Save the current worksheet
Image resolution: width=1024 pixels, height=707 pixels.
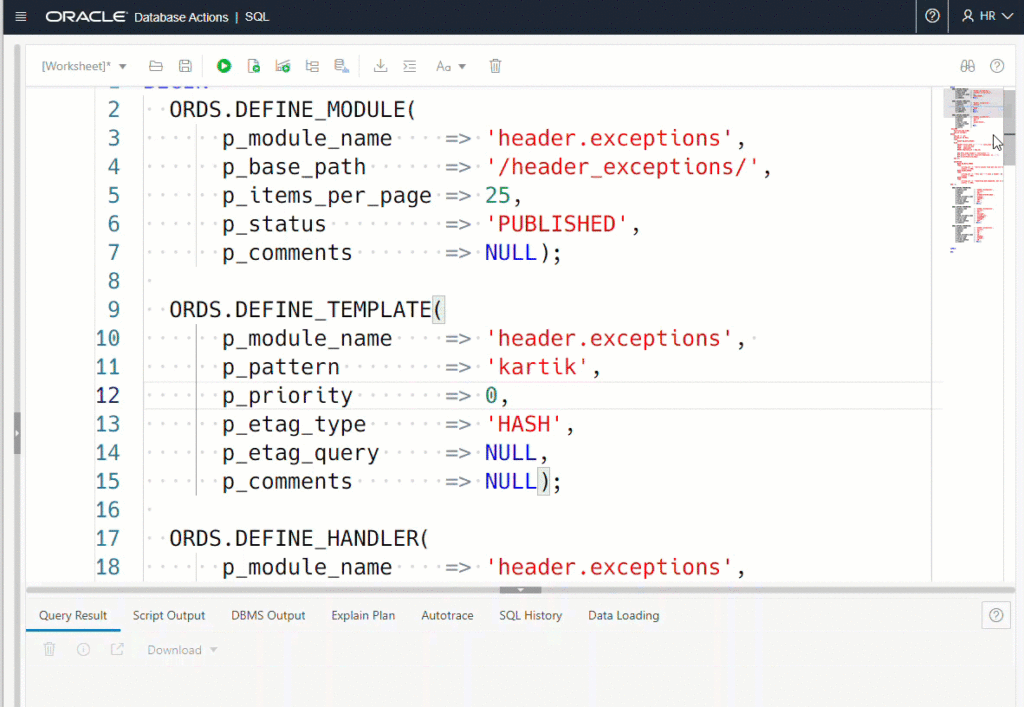[185, 65]
